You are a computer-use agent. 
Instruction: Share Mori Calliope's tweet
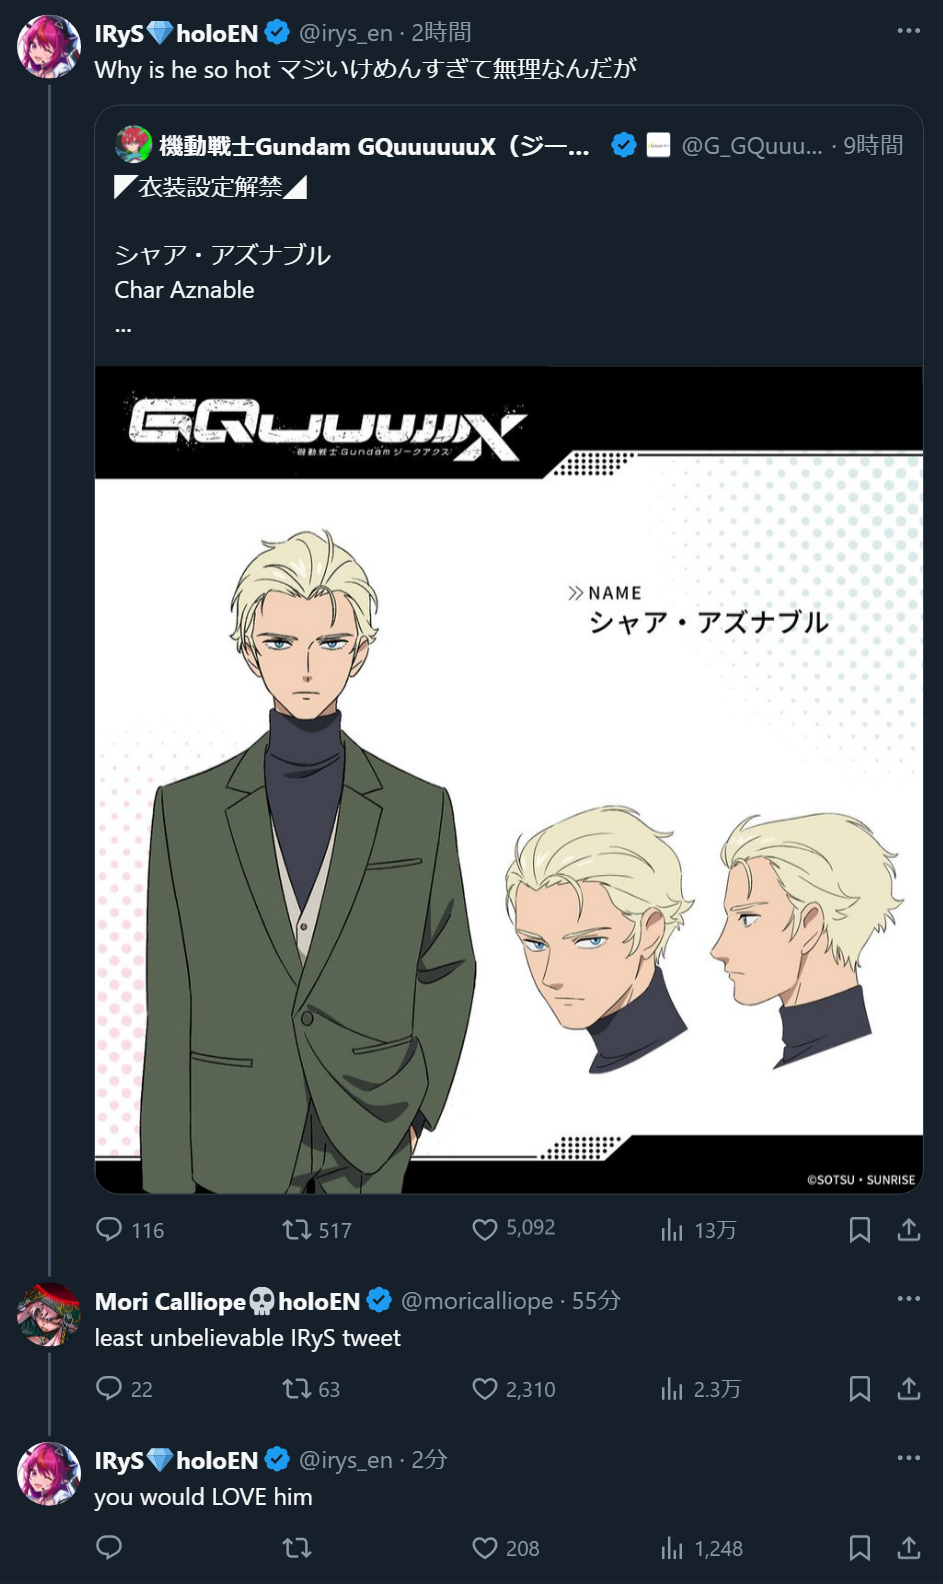tap(908, 1388)
